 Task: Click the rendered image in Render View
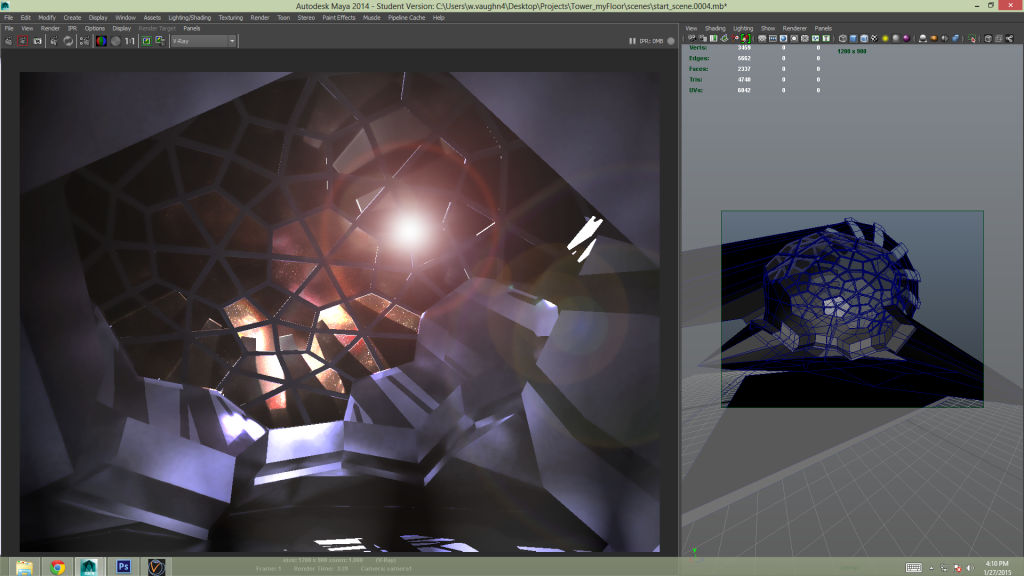tap(340, 310)
